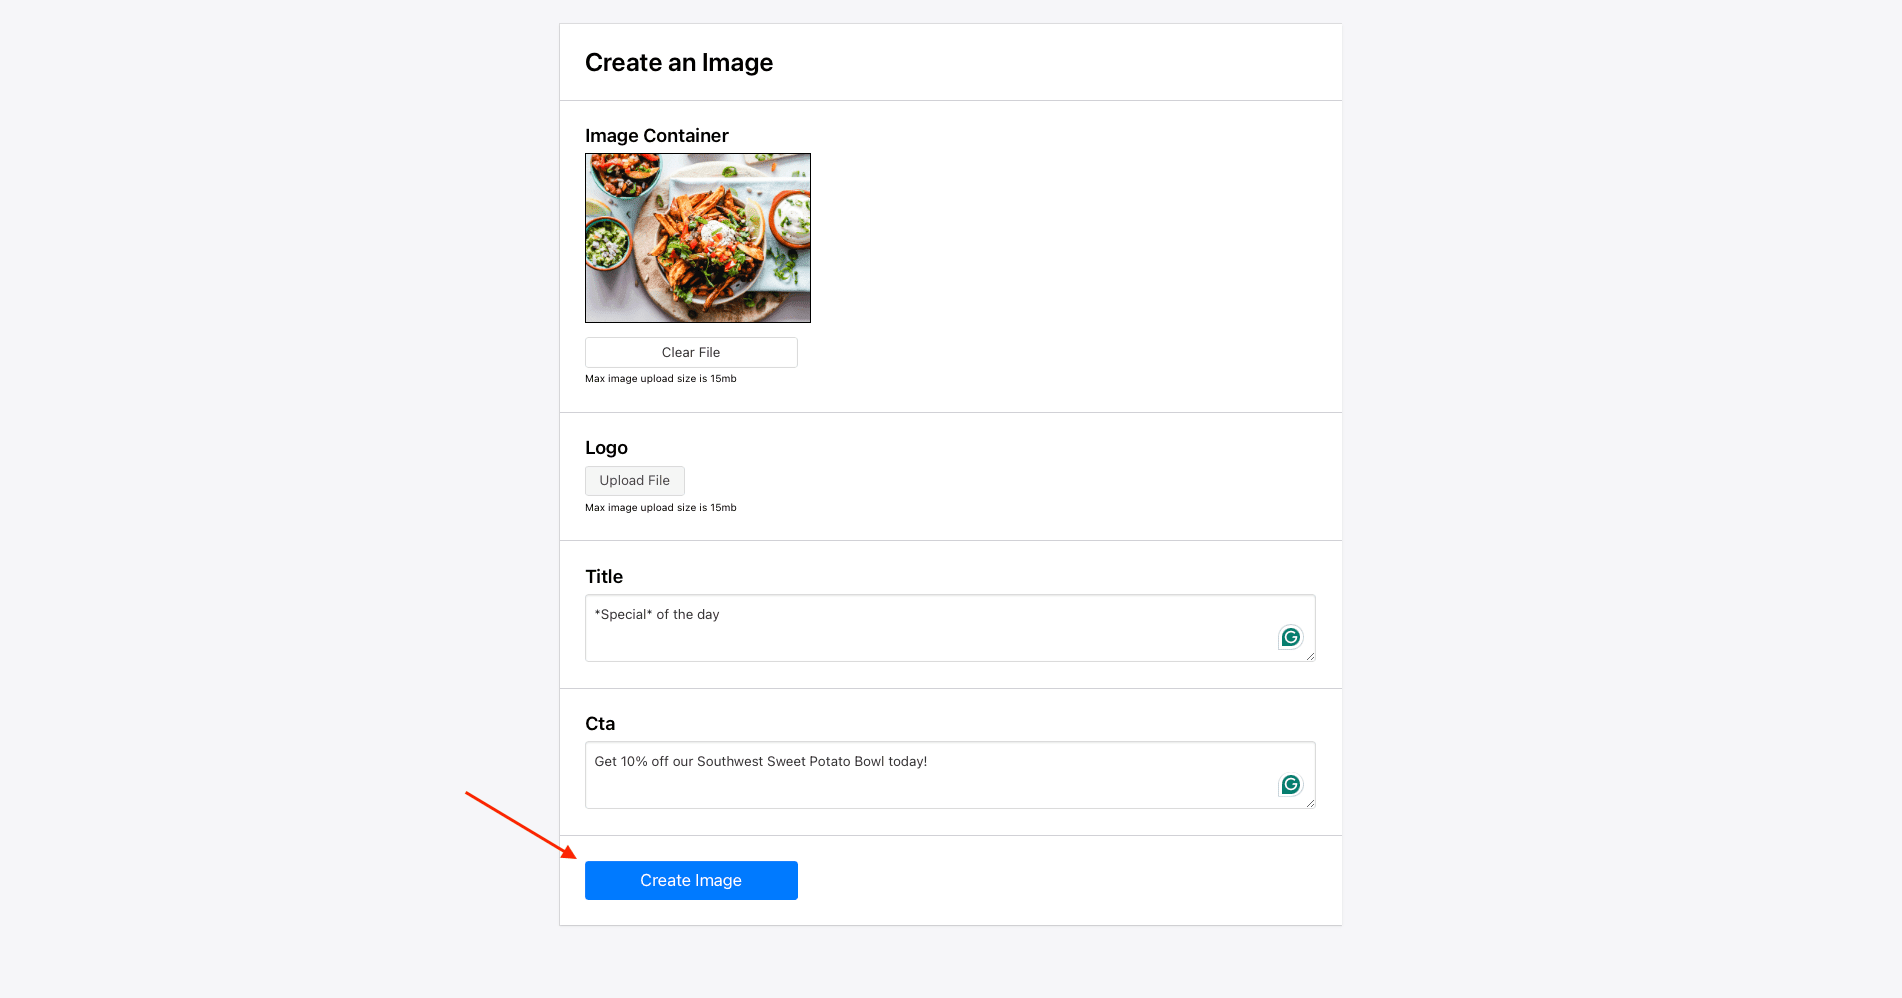Click the Title textarea resize handle
Screen dimensions: 1902x998
click(1310, 656)
